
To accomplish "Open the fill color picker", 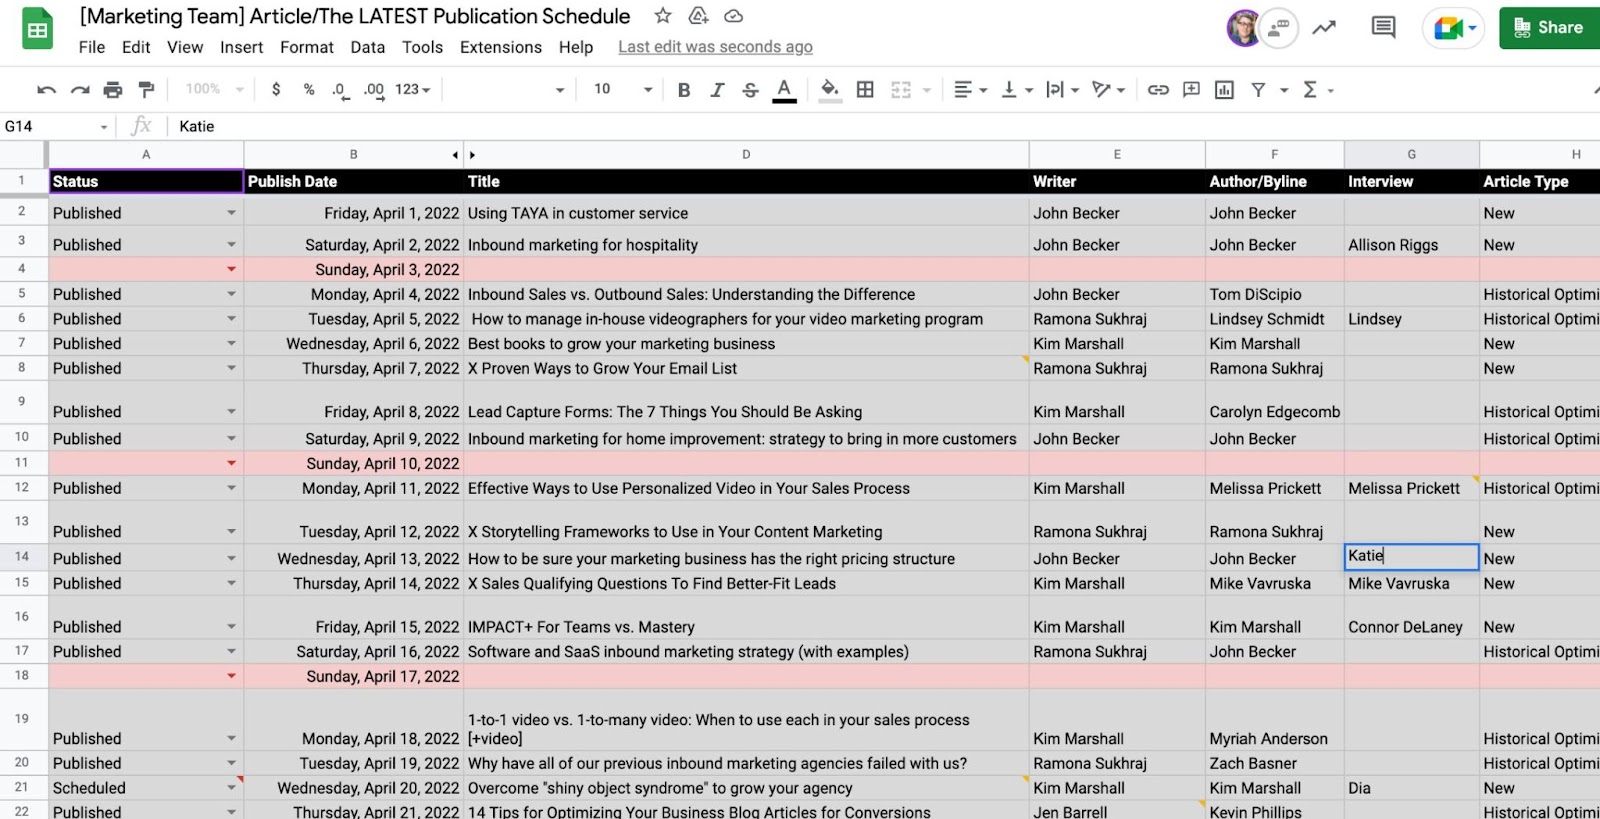I will click(x=829, y=90).
